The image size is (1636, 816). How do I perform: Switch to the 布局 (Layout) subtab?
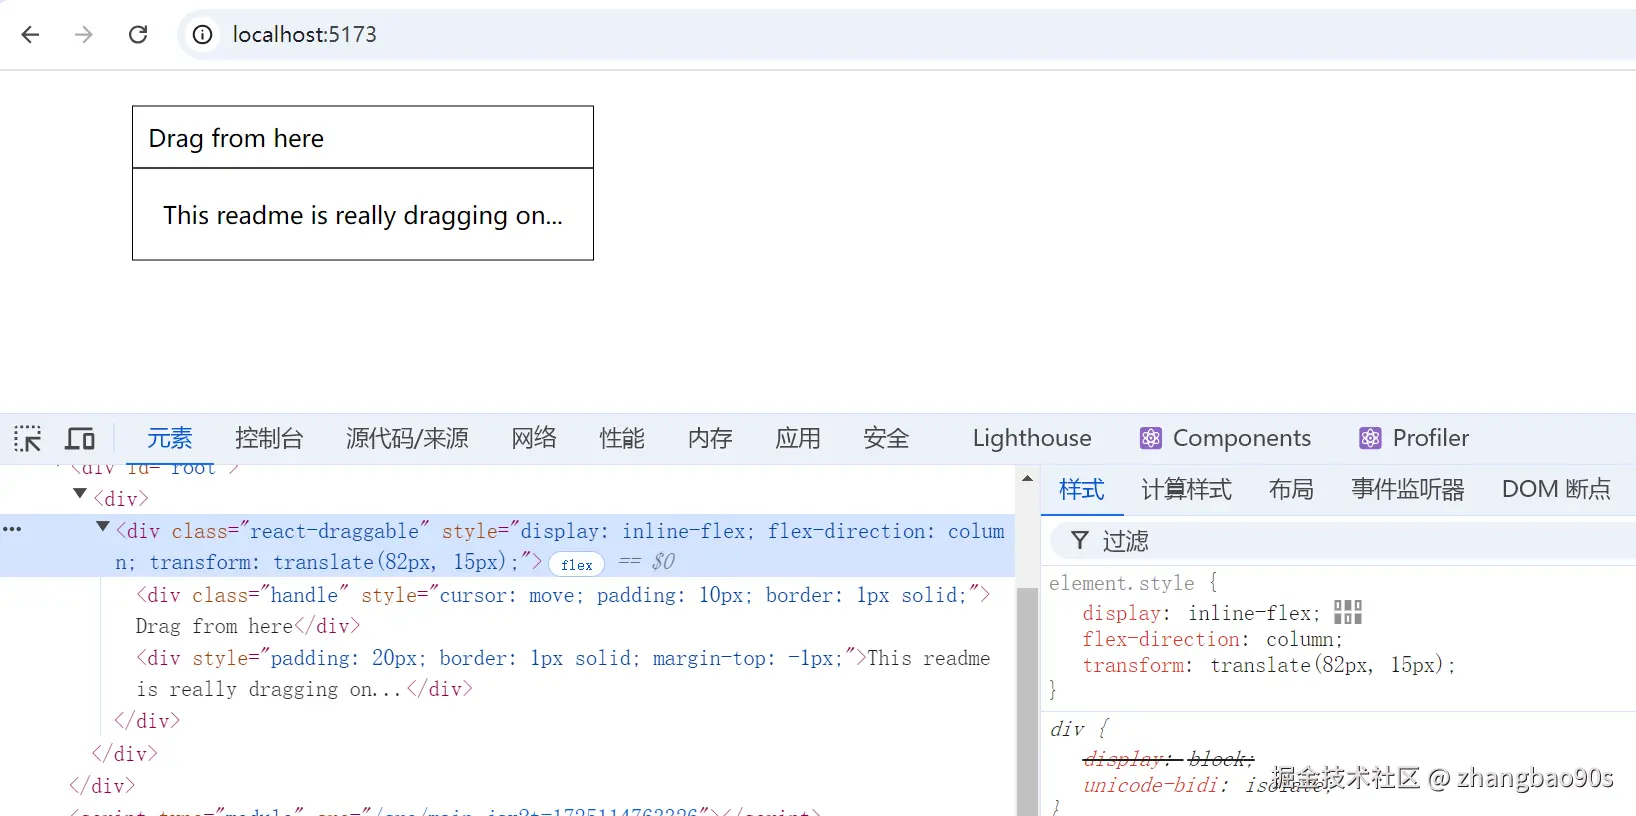pos(1291,489)
